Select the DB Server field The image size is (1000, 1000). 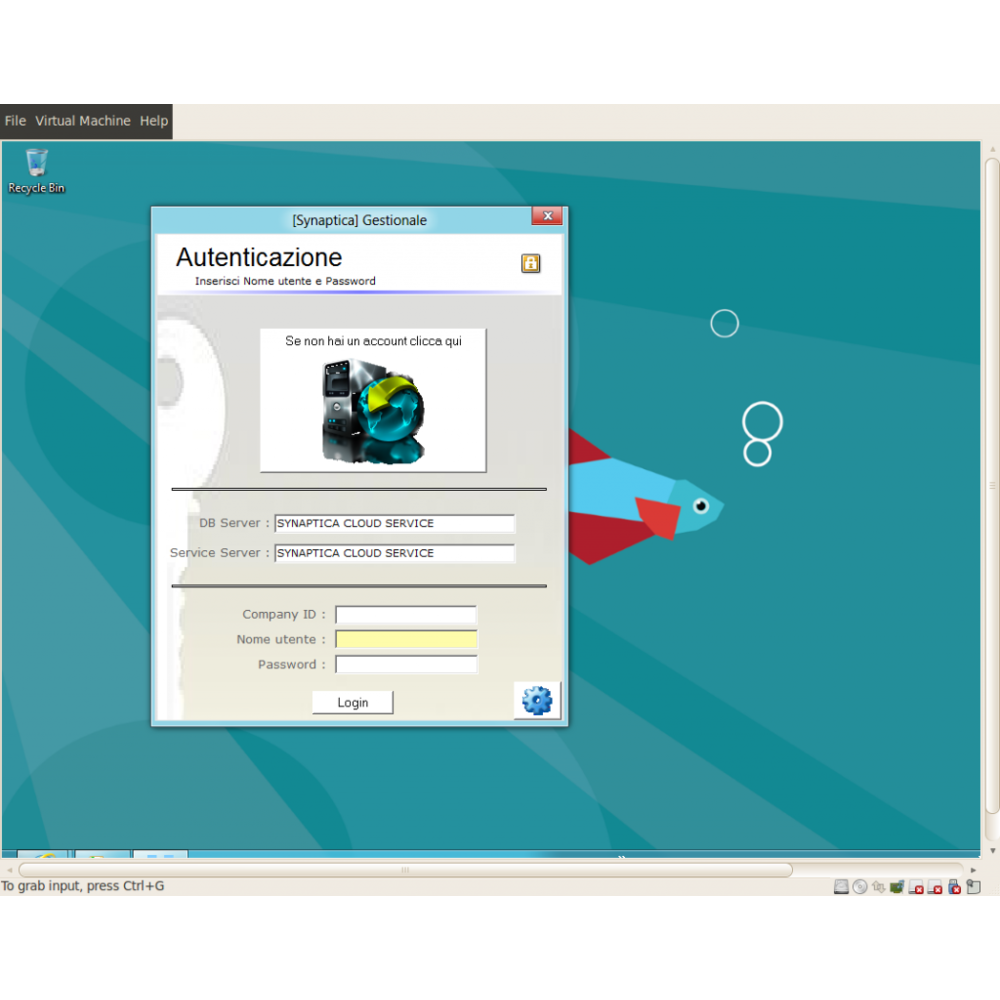(x=394, y=523)
